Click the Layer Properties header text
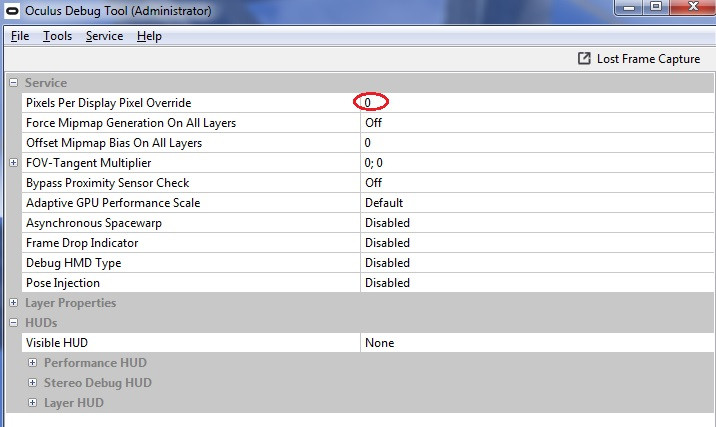 tap(70, 303)
